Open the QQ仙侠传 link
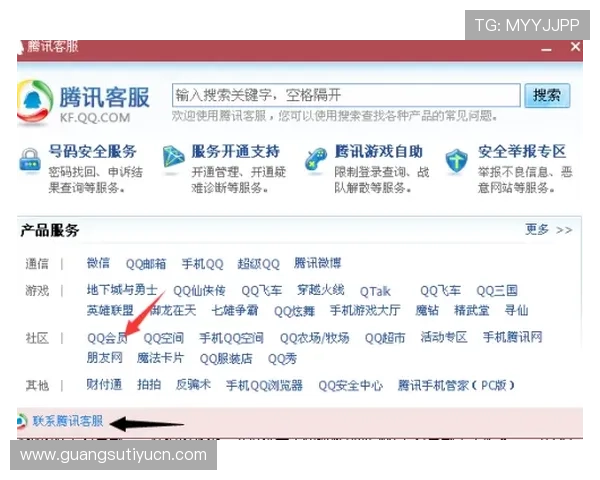The image size is (600, 480). [199, 291]
